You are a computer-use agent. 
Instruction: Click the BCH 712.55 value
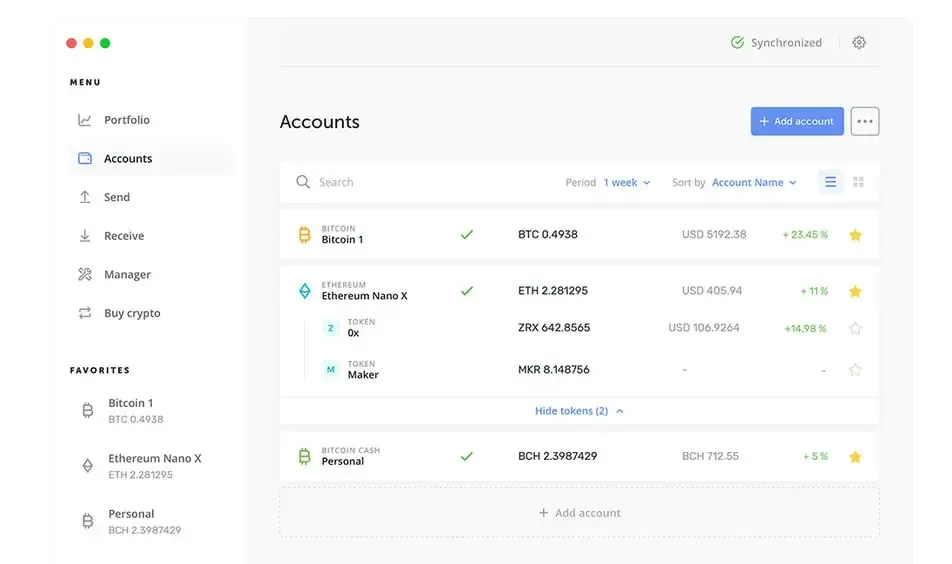click(x=710, y=456)
